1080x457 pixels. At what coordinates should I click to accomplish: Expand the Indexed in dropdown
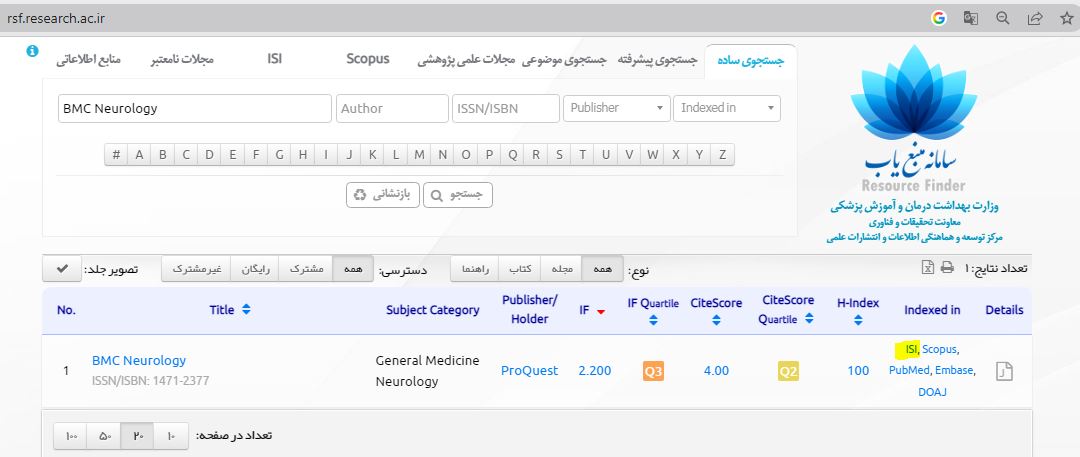[x=727, y=108]
